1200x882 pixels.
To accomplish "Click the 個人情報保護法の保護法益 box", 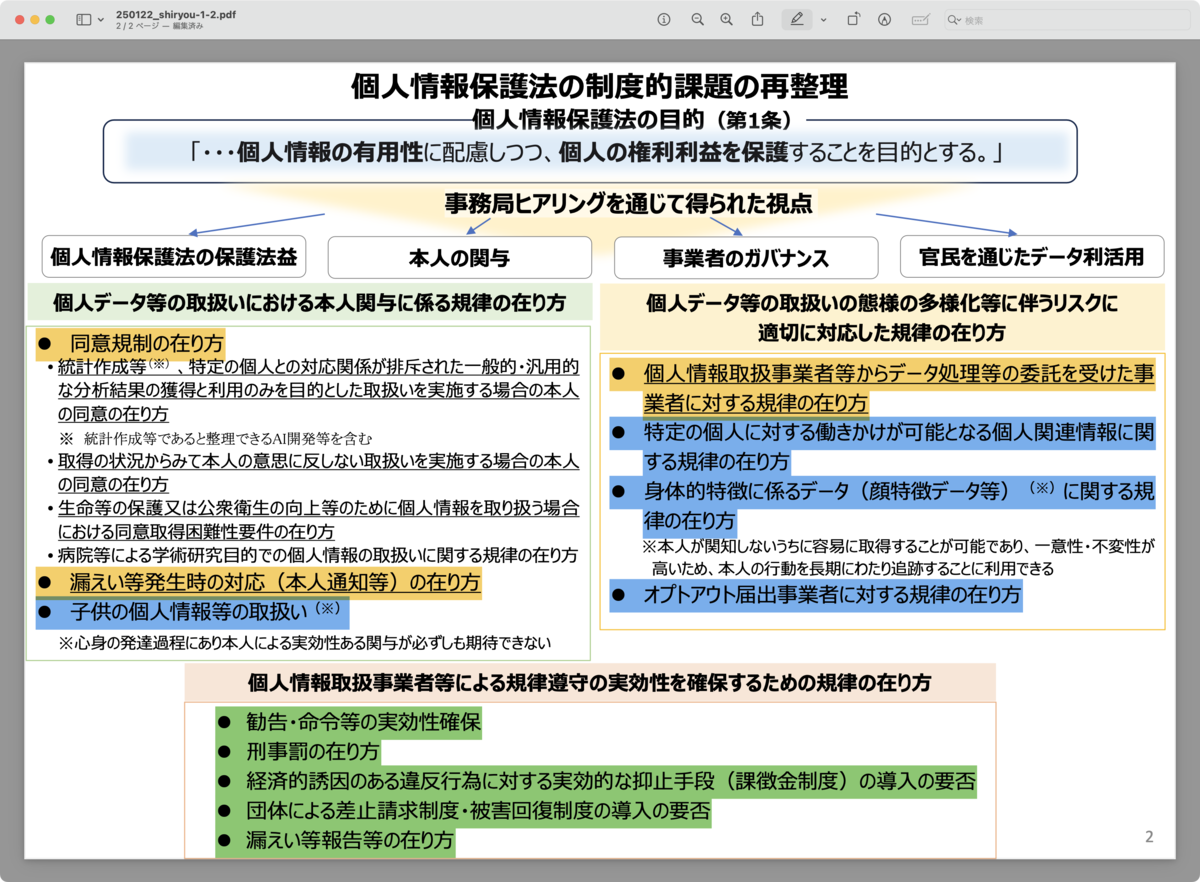I will (174, 257).
